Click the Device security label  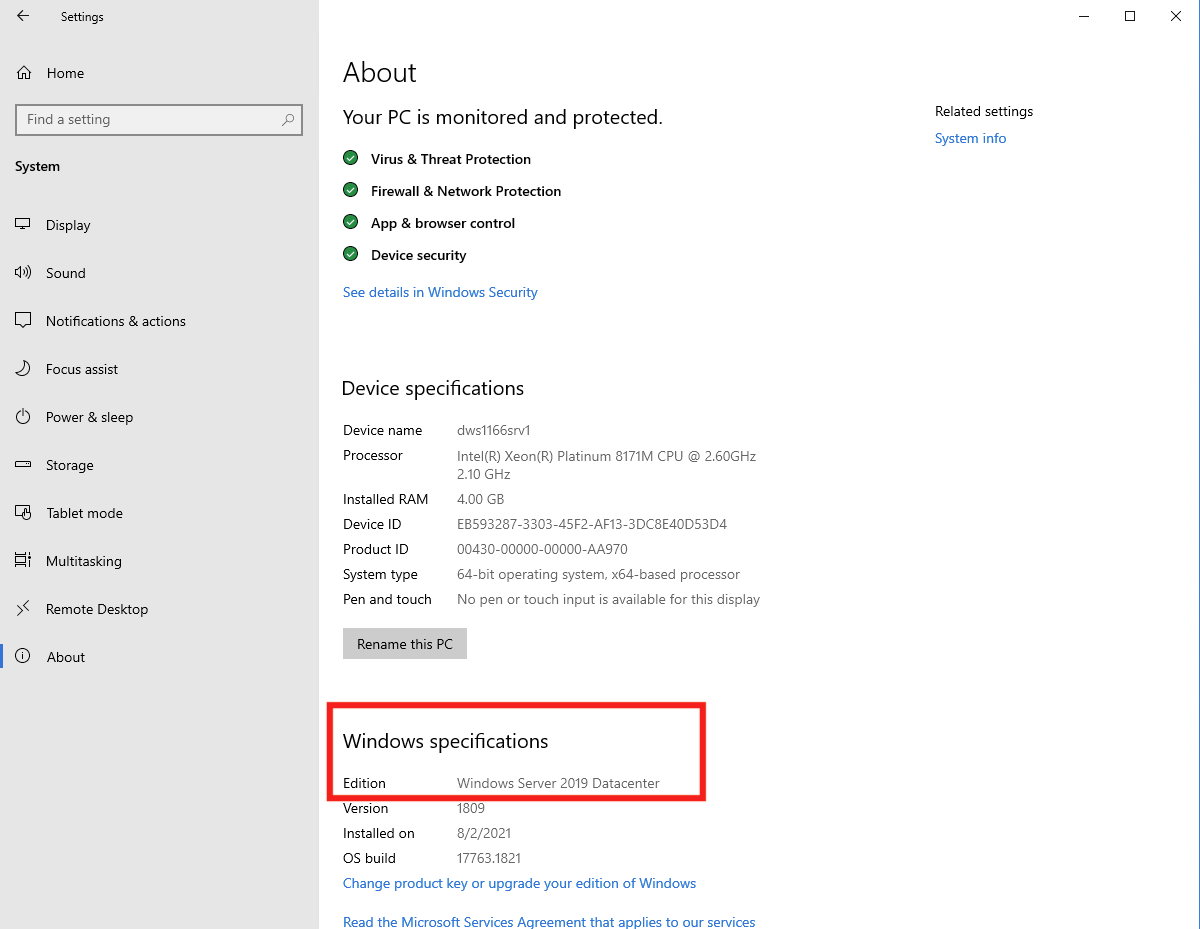pos(418,255)
